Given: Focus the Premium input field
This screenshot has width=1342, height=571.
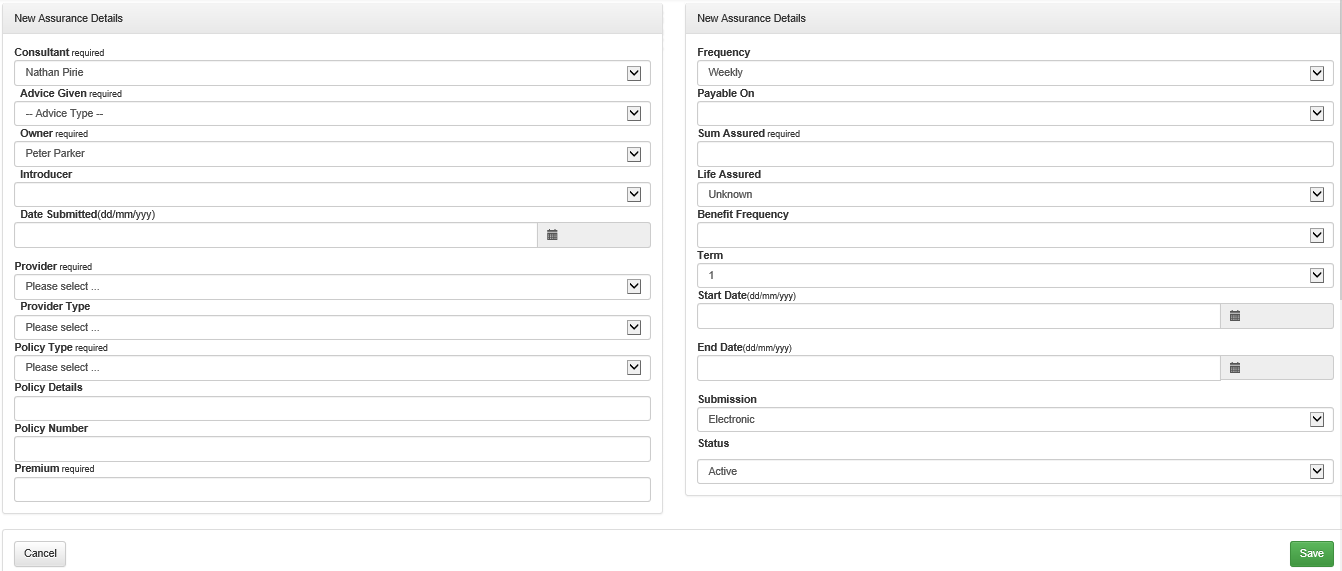Looking at the screenshot, I should [x=332, y=490].
